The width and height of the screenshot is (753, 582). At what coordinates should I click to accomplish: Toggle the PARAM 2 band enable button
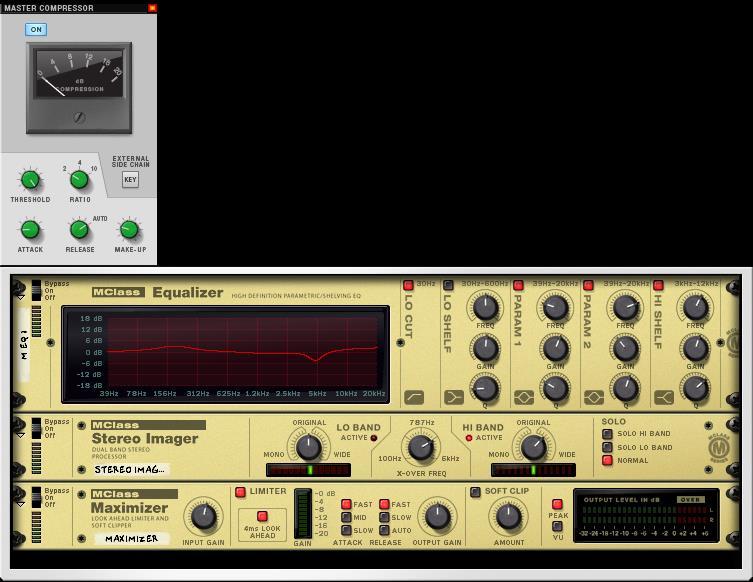[588, 285]
